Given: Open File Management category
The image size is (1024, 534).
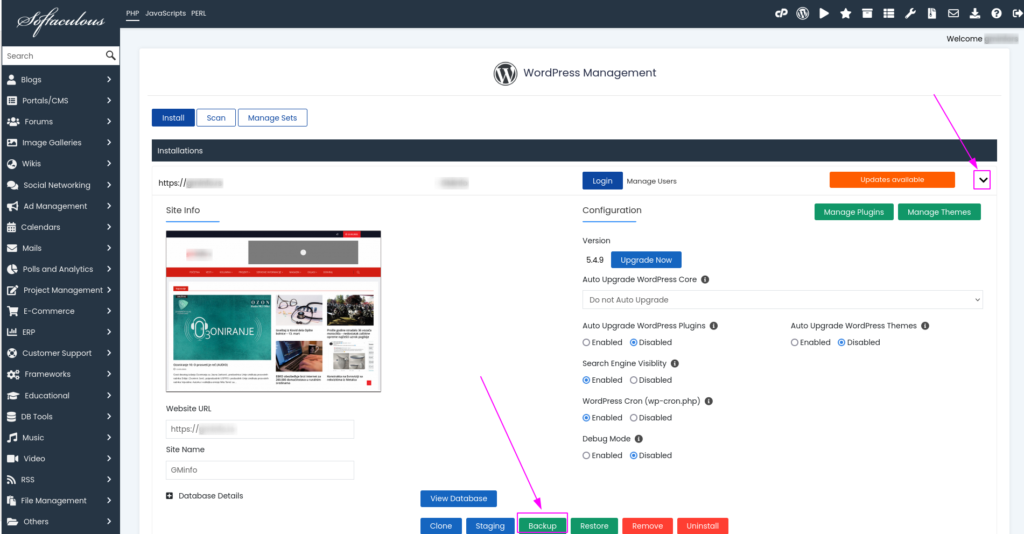Looking at the screenshot, I should pos(59,501).
